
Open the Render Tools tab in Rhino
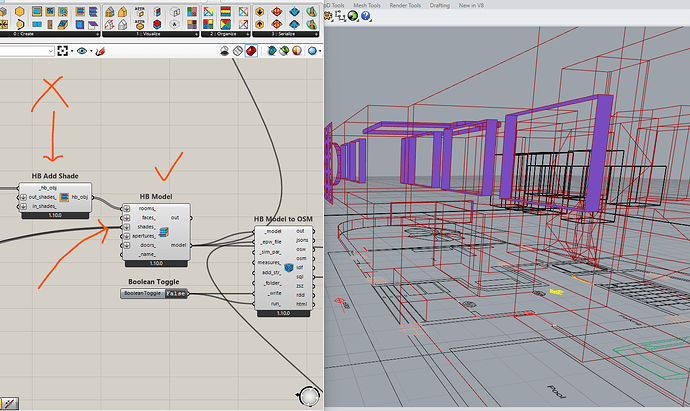pyautogui.click(x=405, y=5)
